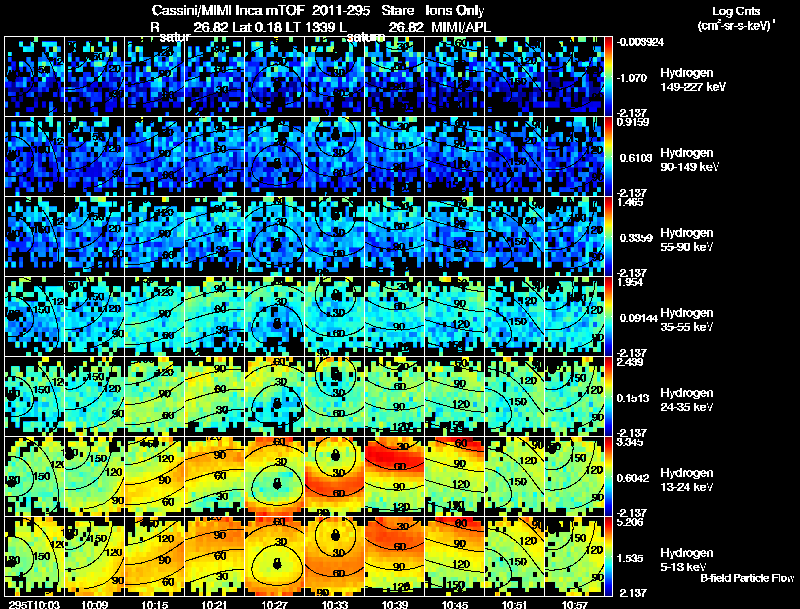Click the 'Hydrogen 35-55 keV' row label
This screenshot has width=800, height=609.
click(x=687, y=320)
